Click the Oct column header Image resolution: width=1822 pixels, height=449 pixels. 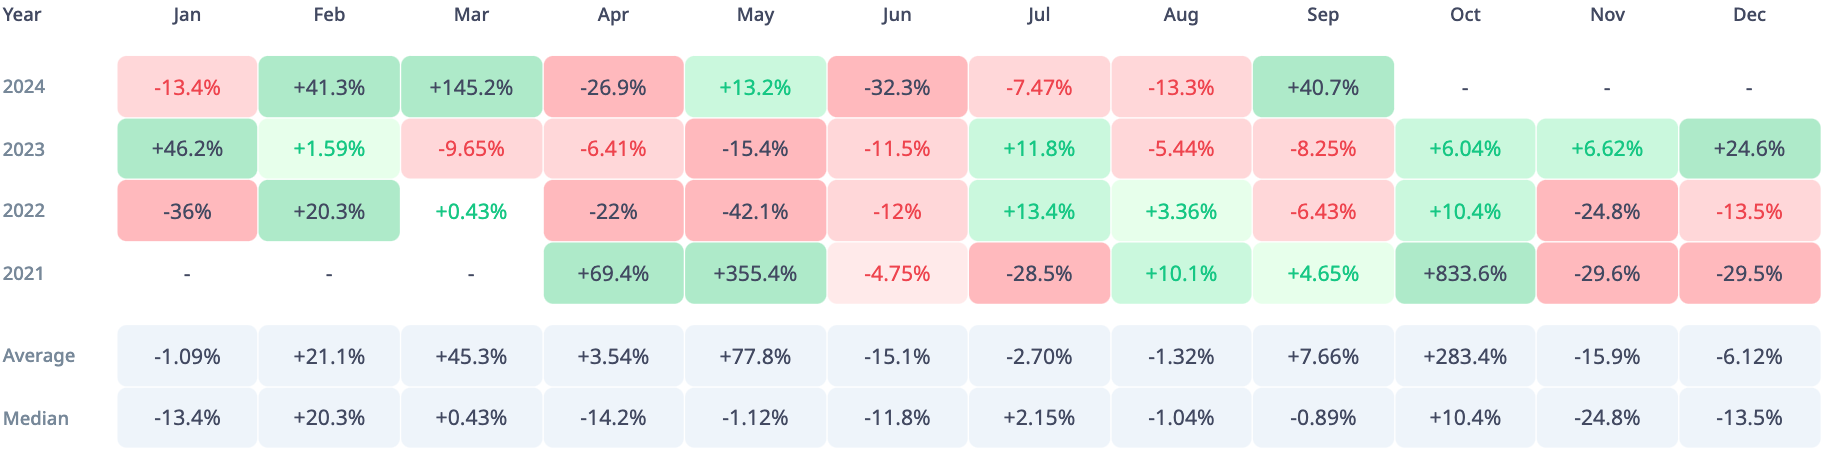pos(1465,15)
